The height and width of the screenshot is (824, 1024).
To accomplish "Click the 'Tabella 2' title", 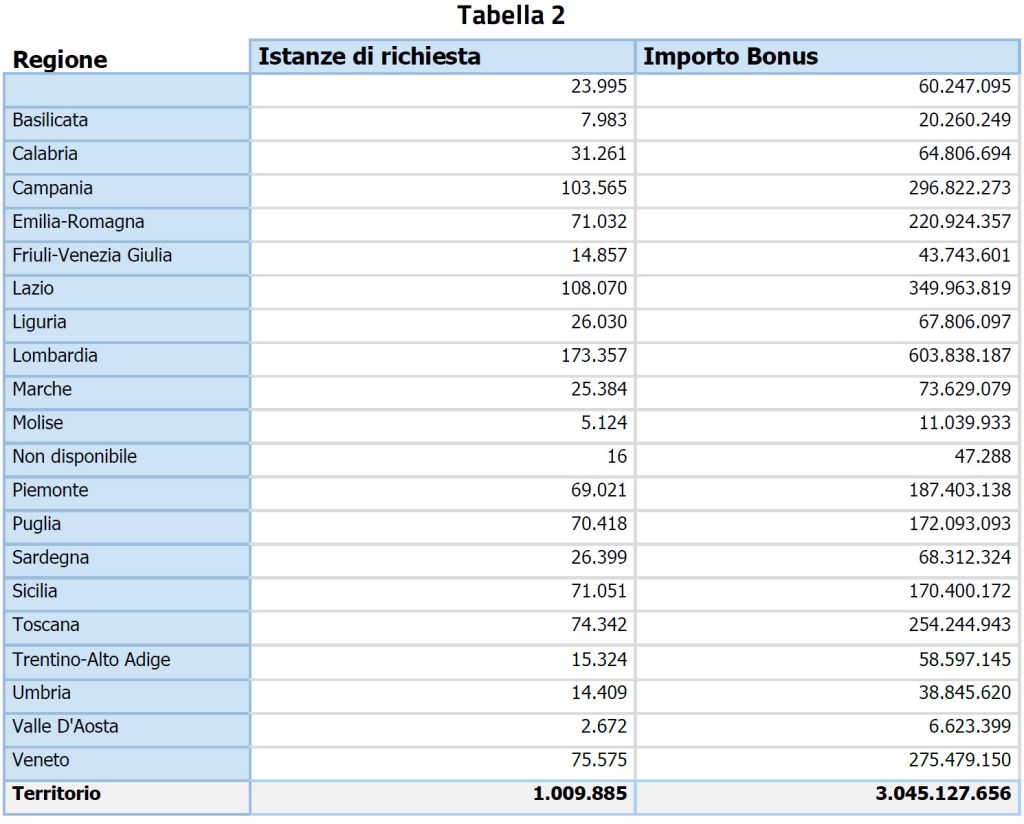I will pyautogui.click(x=512, y=17).
